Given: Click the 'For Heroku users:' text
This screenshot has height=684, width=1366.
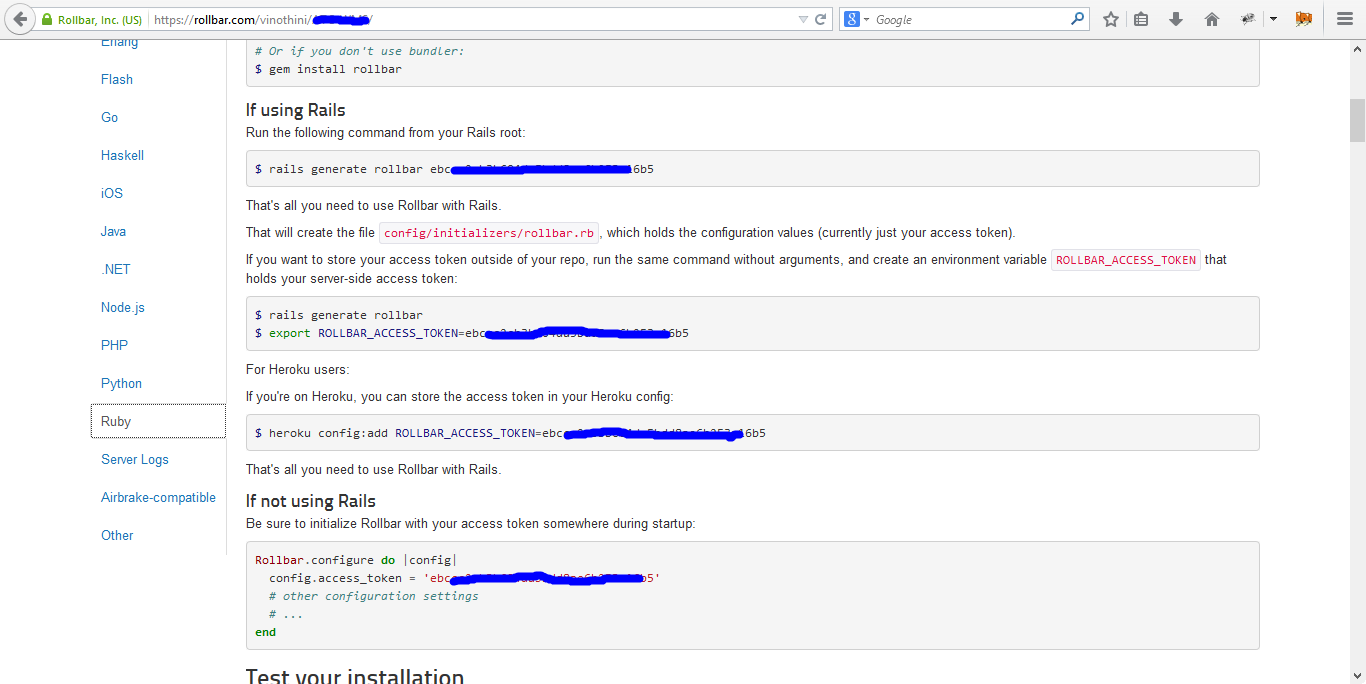Looking at the screenshot, I should pyautogui.click(x=298, y=369).
